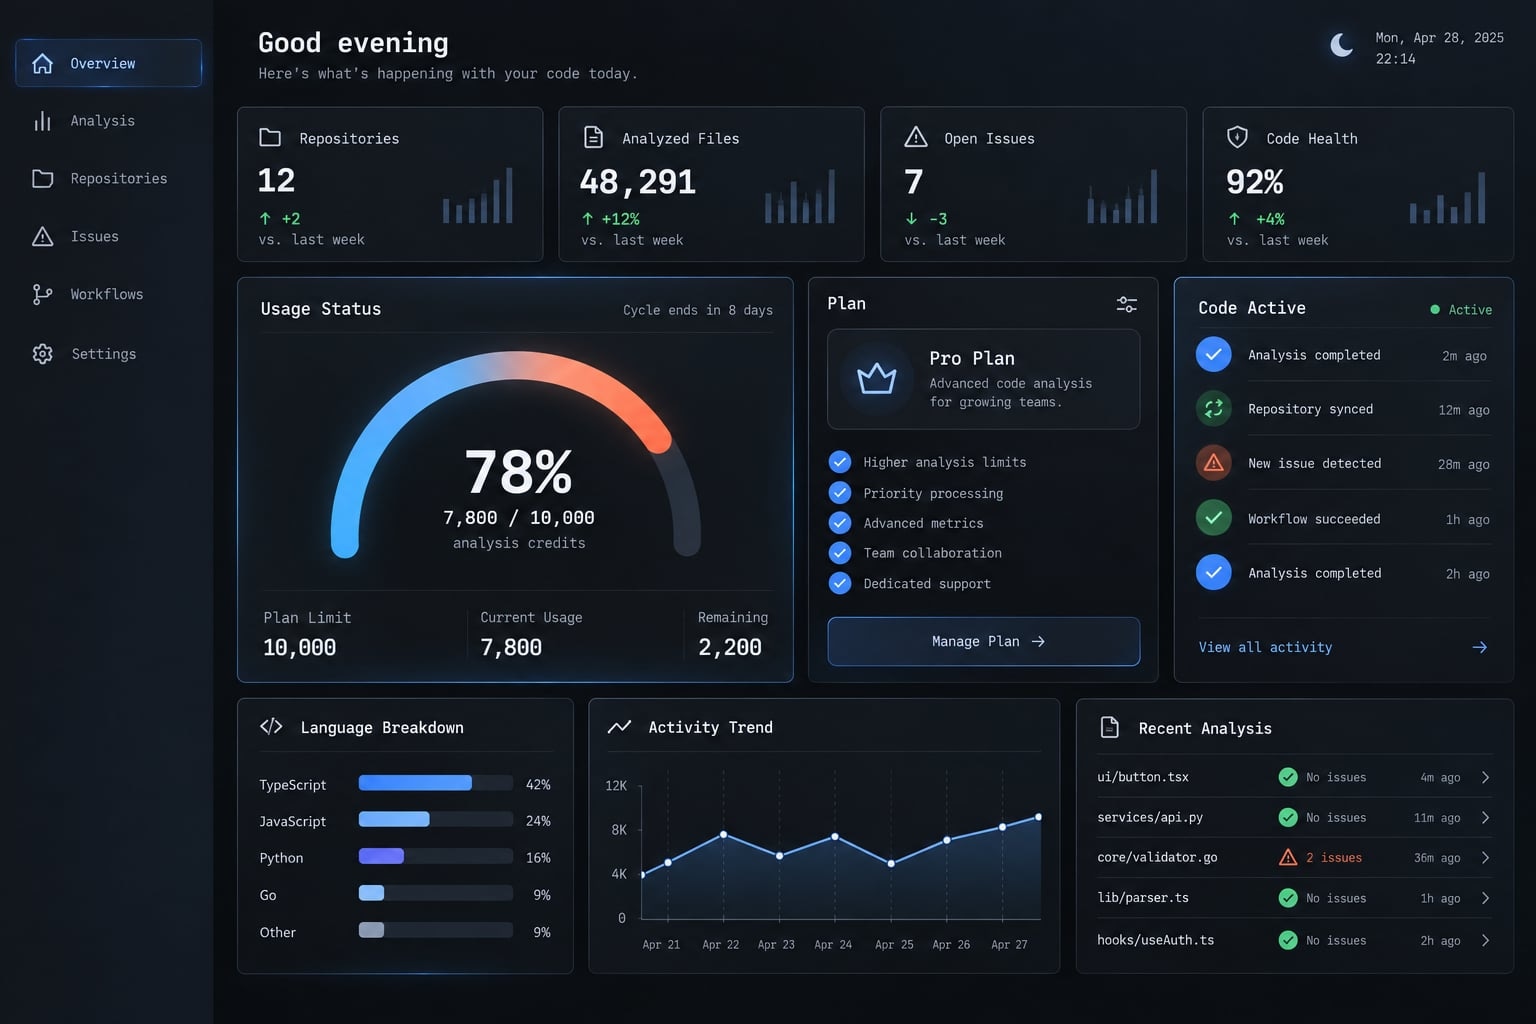The width and height of the screenshot is (1536, 1024).
Task: Click the Activity Trend line chart icon
Action: 619,727
